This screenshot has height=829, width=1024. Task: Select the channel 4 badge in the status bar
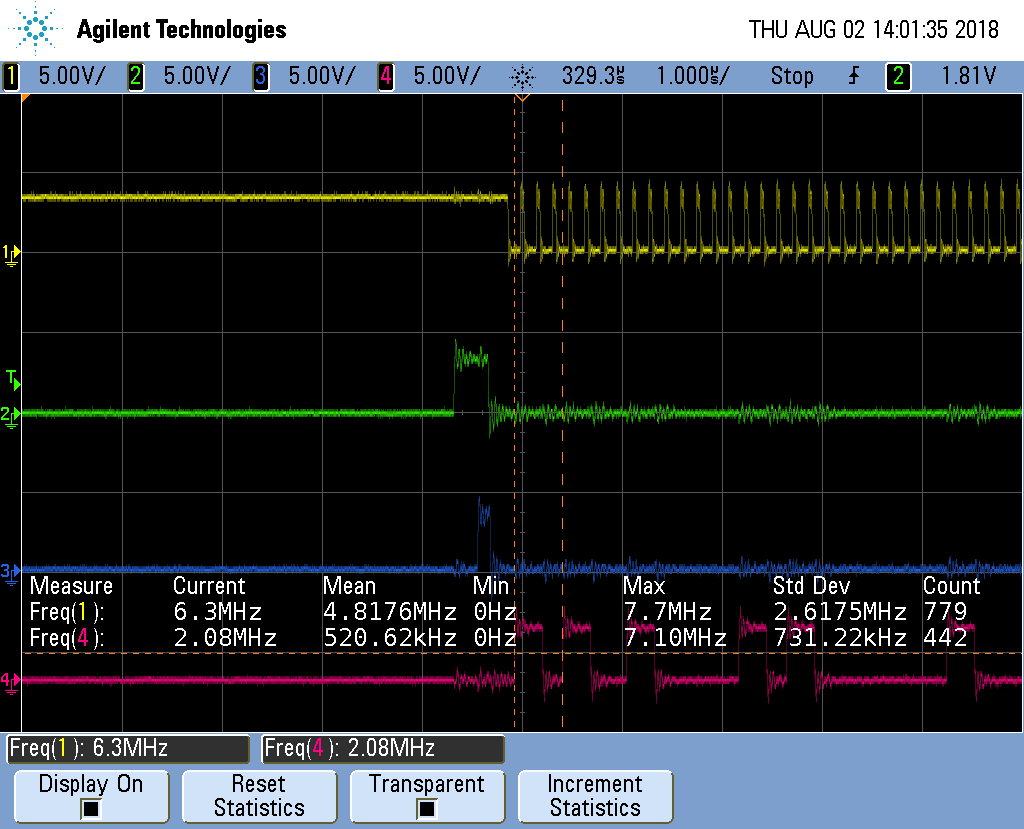click(385, 76)
